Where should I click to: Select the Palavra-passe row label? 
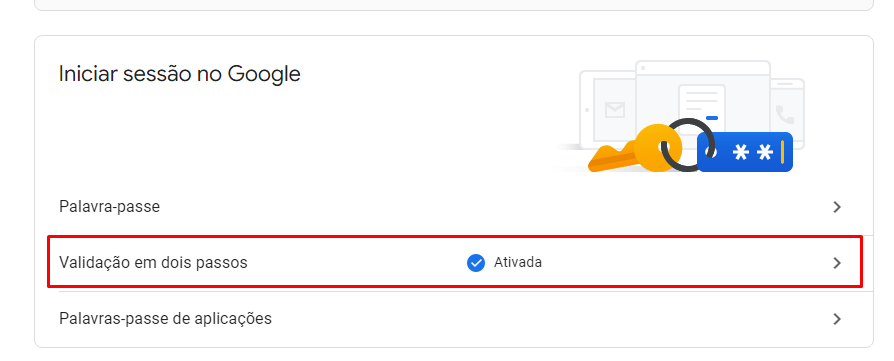(x=109, y=206)
